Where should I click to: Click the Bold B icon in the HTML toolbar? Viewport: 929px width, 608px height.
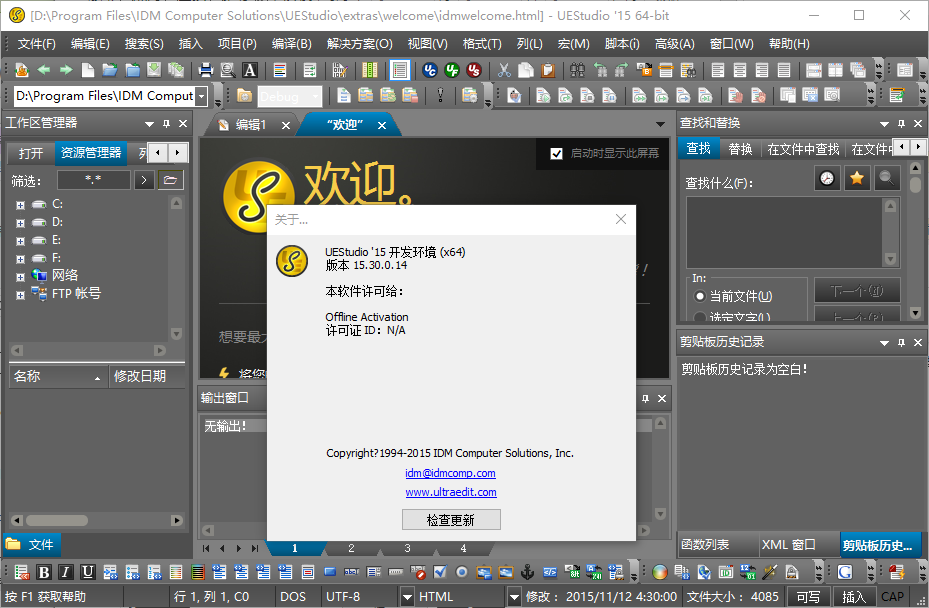(44, 573)
